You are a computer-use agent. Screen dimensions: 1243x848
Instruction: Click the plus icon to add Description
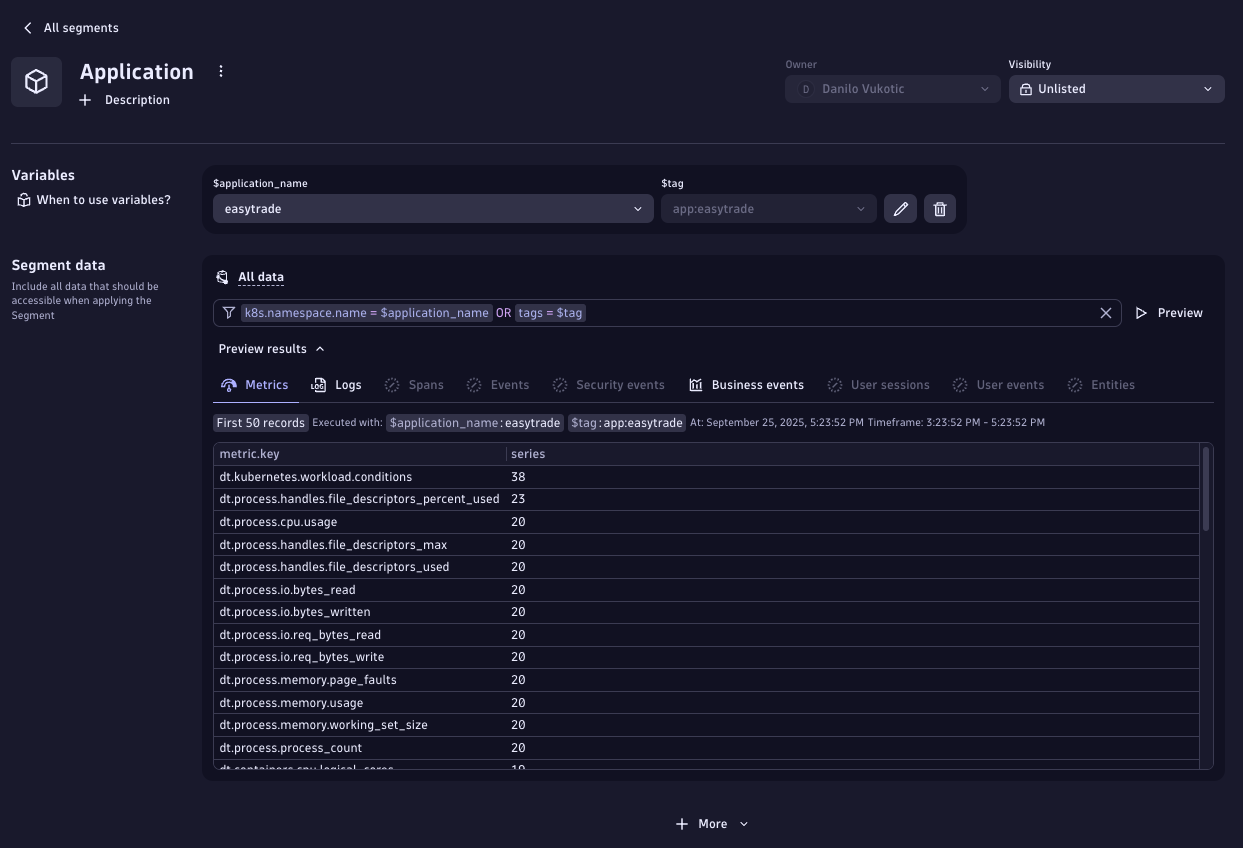point(85,100)
